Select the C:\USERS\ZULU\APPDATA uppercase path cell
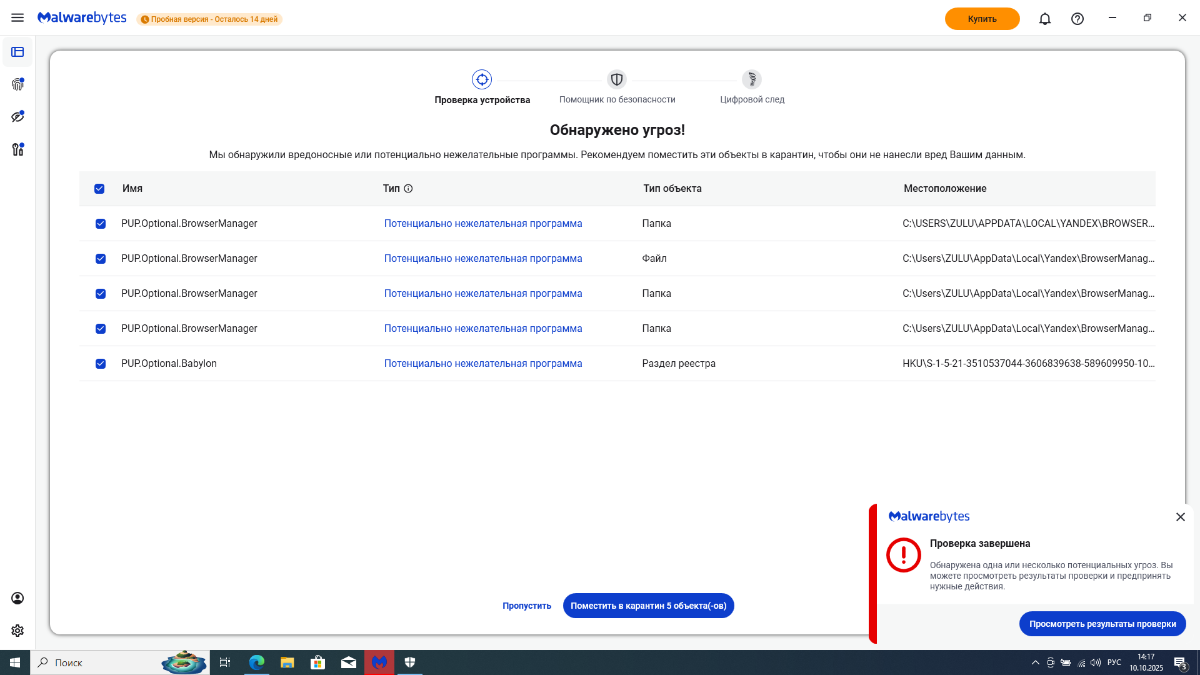 coord(1028,224)
